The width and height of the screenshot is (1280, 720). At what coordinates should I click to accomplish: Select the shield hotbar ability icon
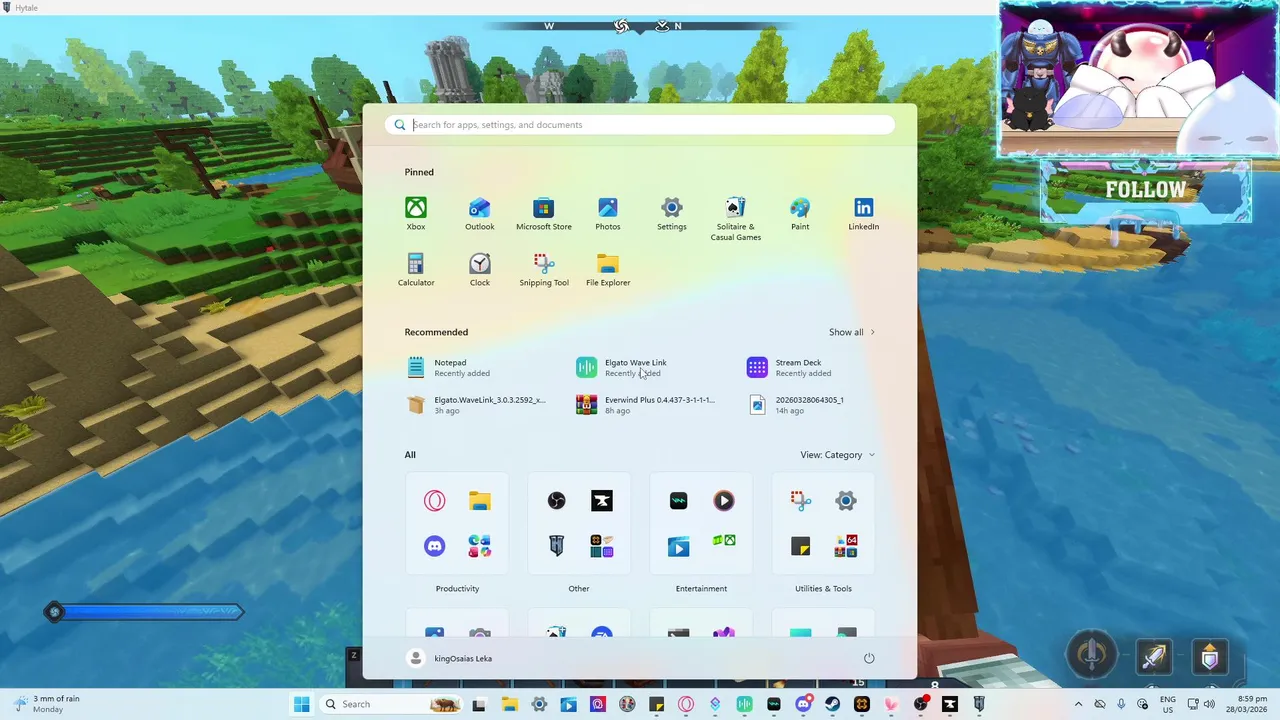(x=1210, y=657)
